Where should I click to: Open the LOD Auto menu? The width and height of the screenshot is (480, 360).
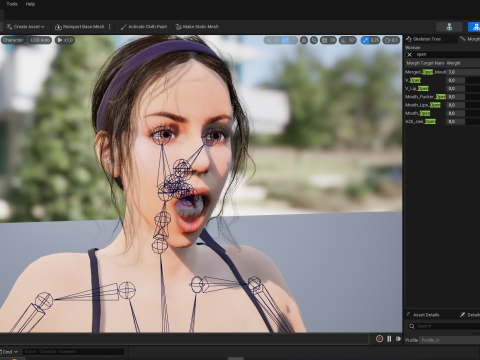click(40, 40)
